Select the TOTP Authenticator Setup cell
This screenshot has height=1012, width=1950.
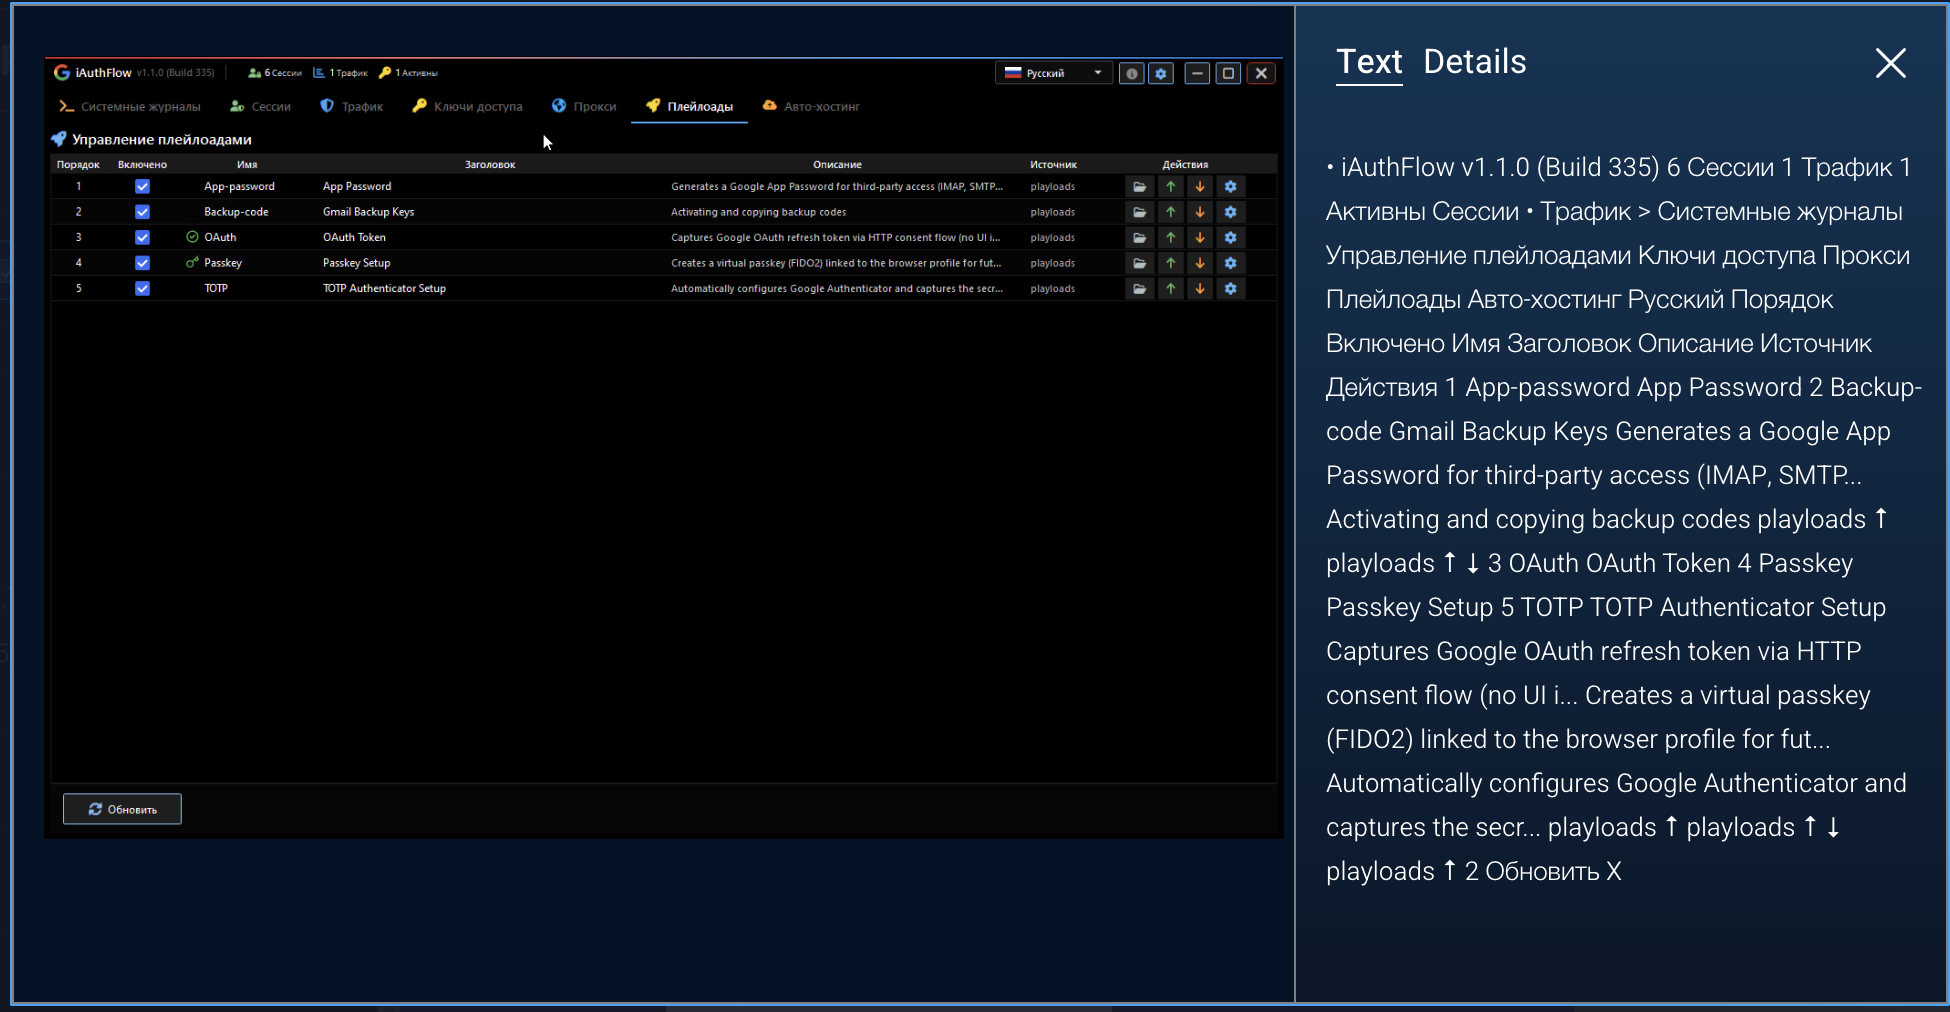pos(384,289)
